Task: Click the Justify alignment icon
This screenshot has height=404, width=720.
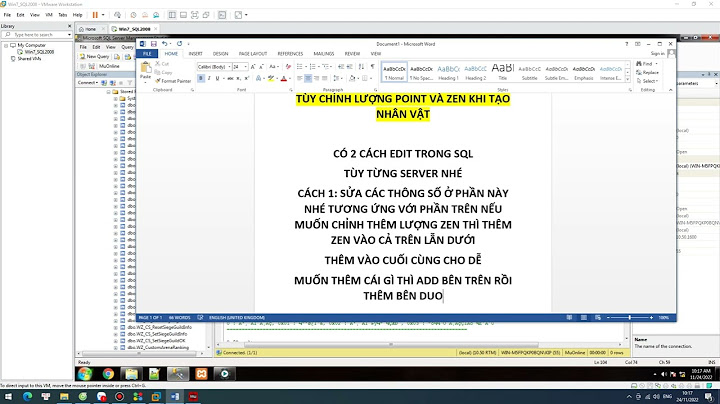Action: pos(325,79)
